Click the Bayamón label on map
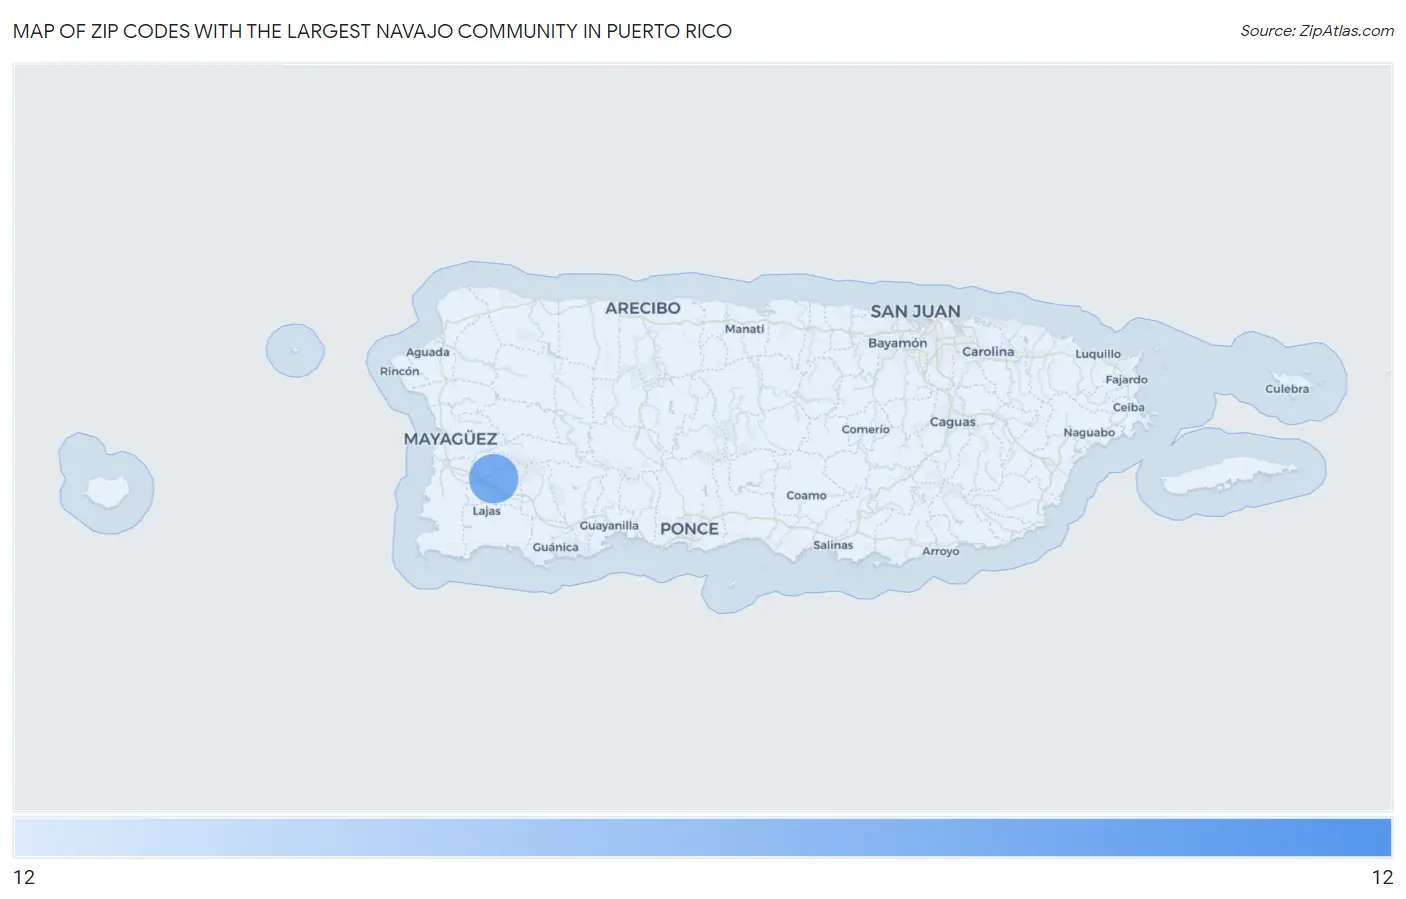The height and width of the screenshot is (899, 1406). coord(897,343)
